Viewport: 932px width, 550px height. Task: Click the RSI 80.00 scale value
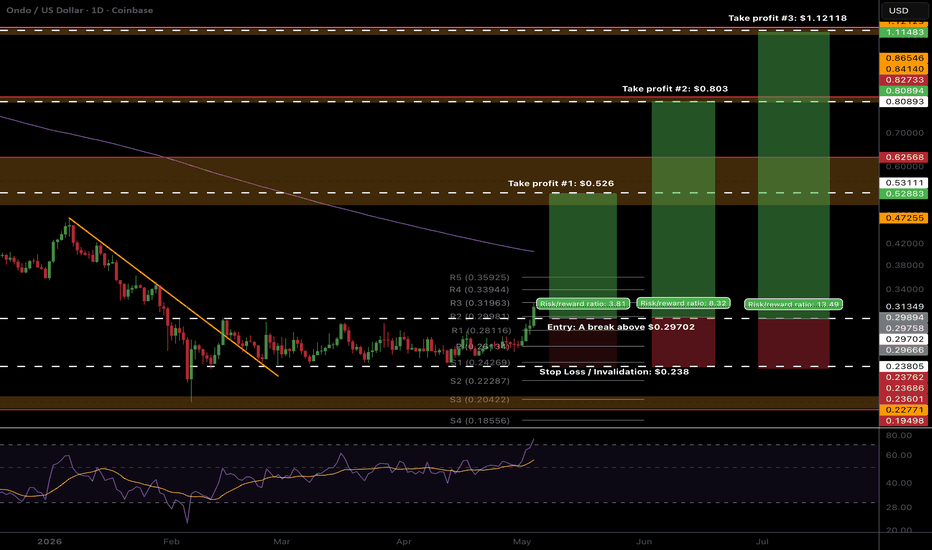(x=899, y=436)
